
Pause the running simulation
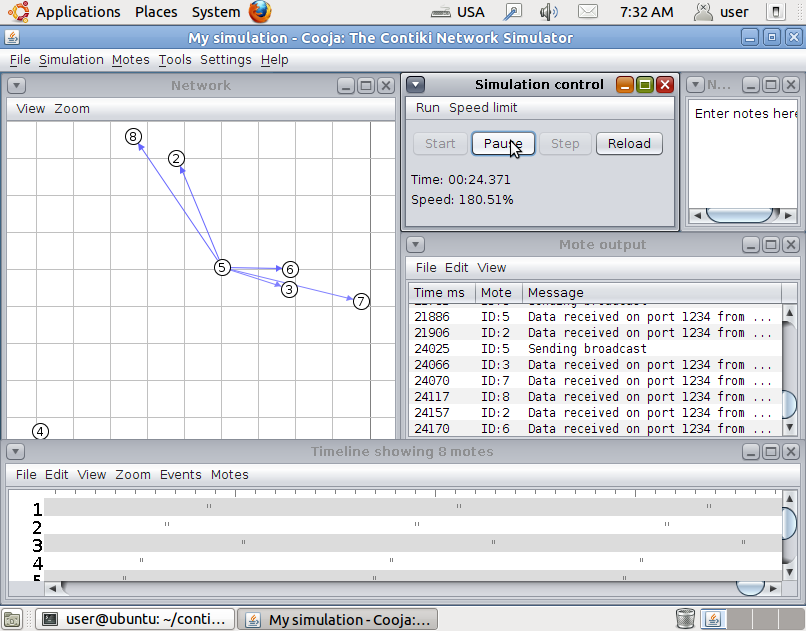click(503, 143)
